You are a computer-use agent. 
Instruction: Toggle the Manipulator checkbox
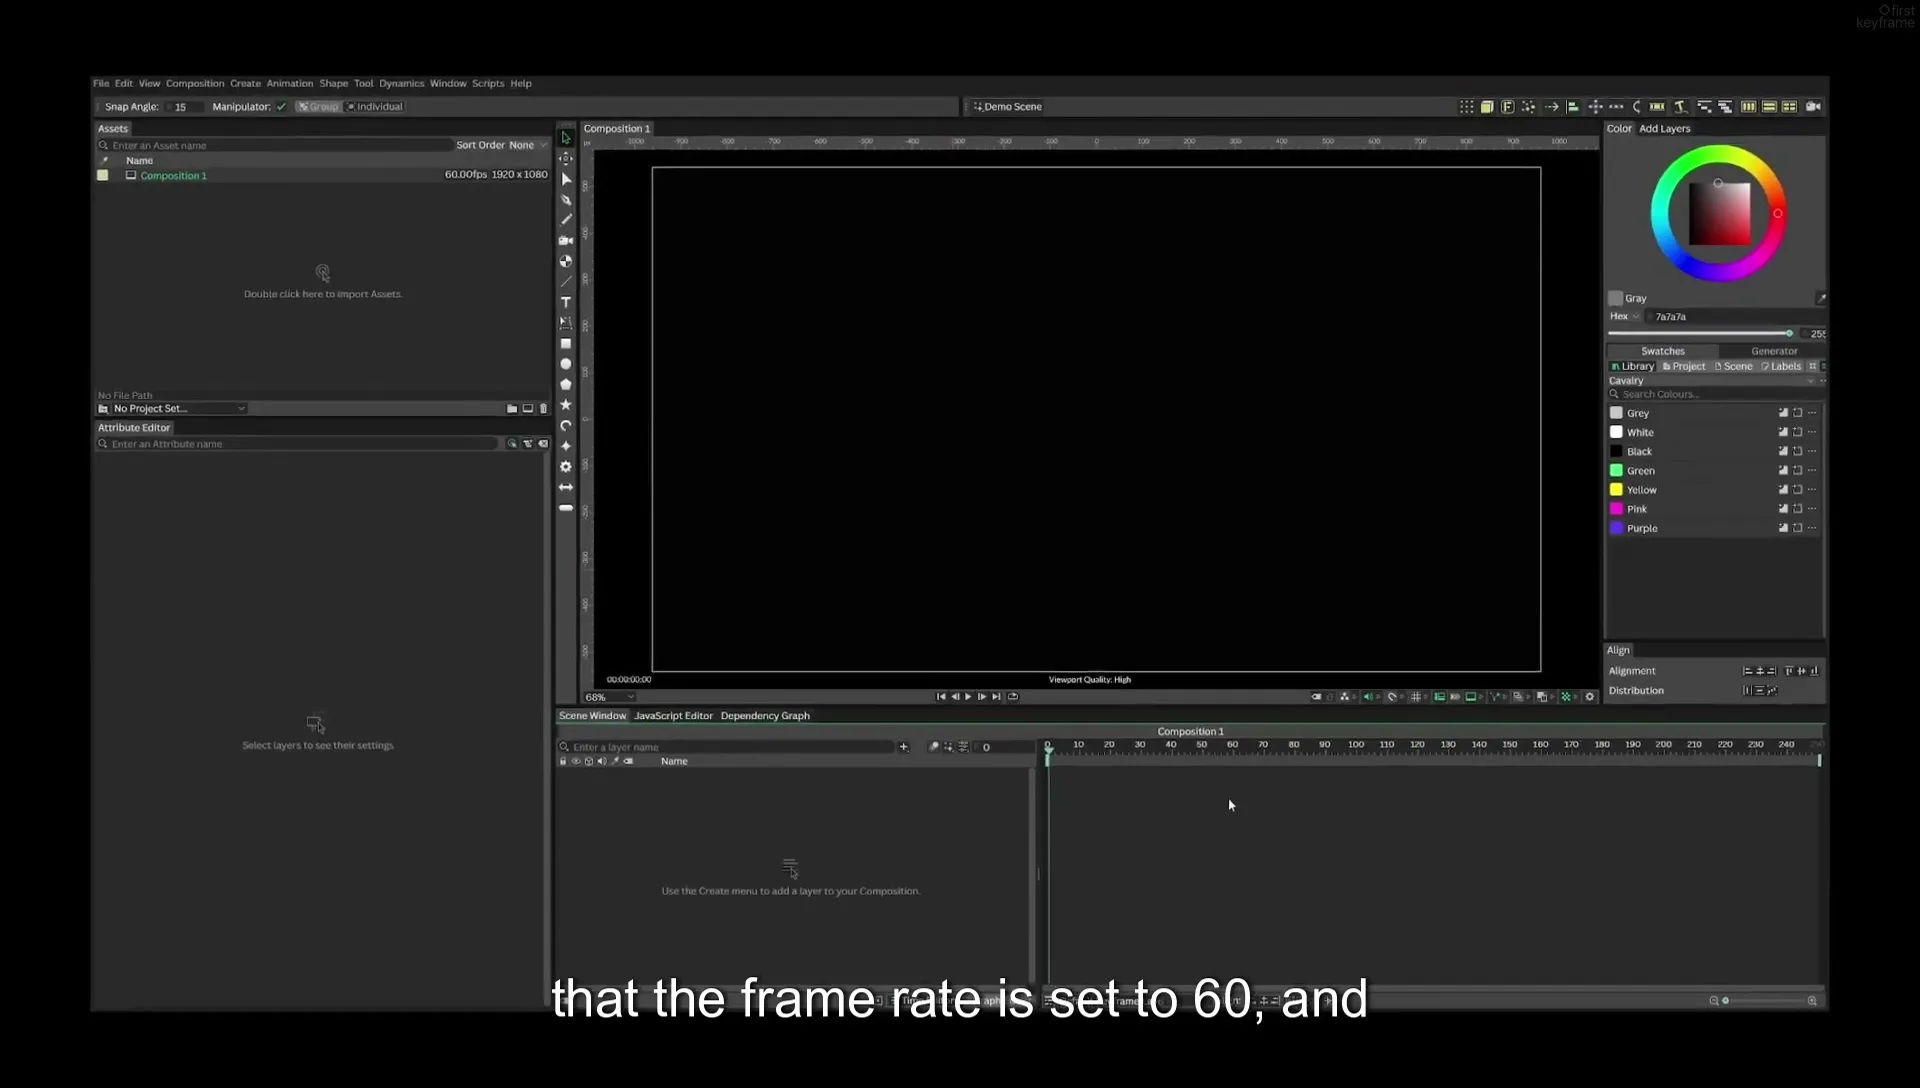(281, 107)
